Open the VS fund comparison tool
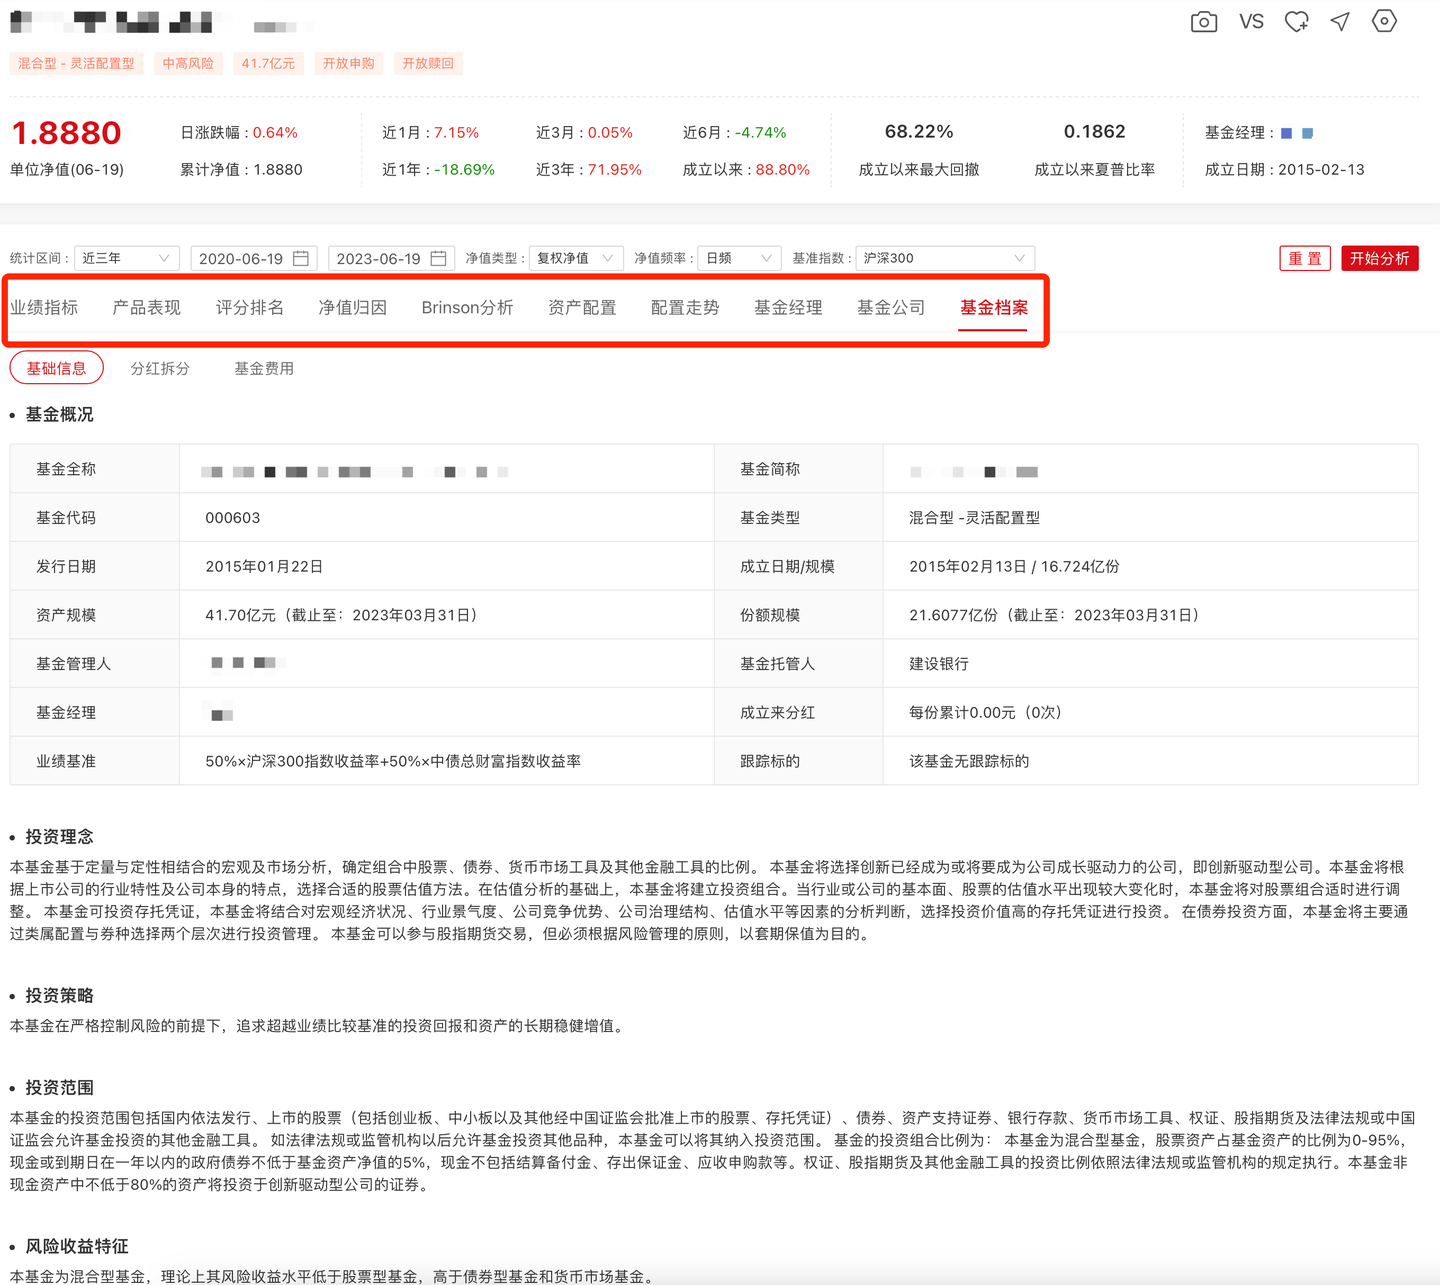 pyautogui.click(x=1250, y=21)
